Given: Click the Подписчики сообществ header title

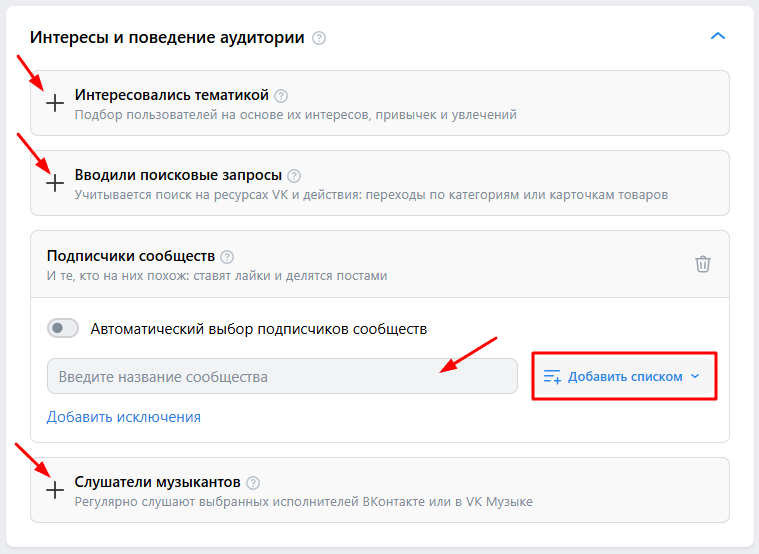Looking at the screenshot, I should click(x=129, y=256).
